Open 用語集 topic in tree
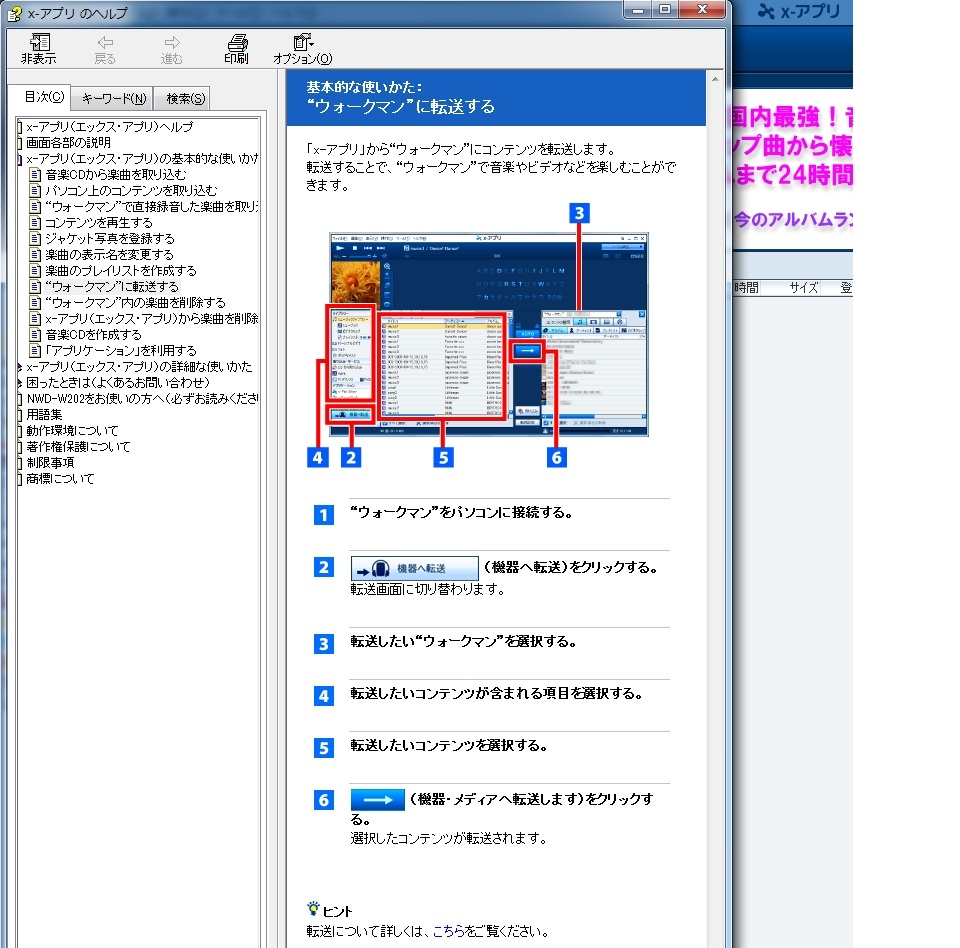Image resolution: width=960 pixels, height=948 pixels. [x=44, y=415]
